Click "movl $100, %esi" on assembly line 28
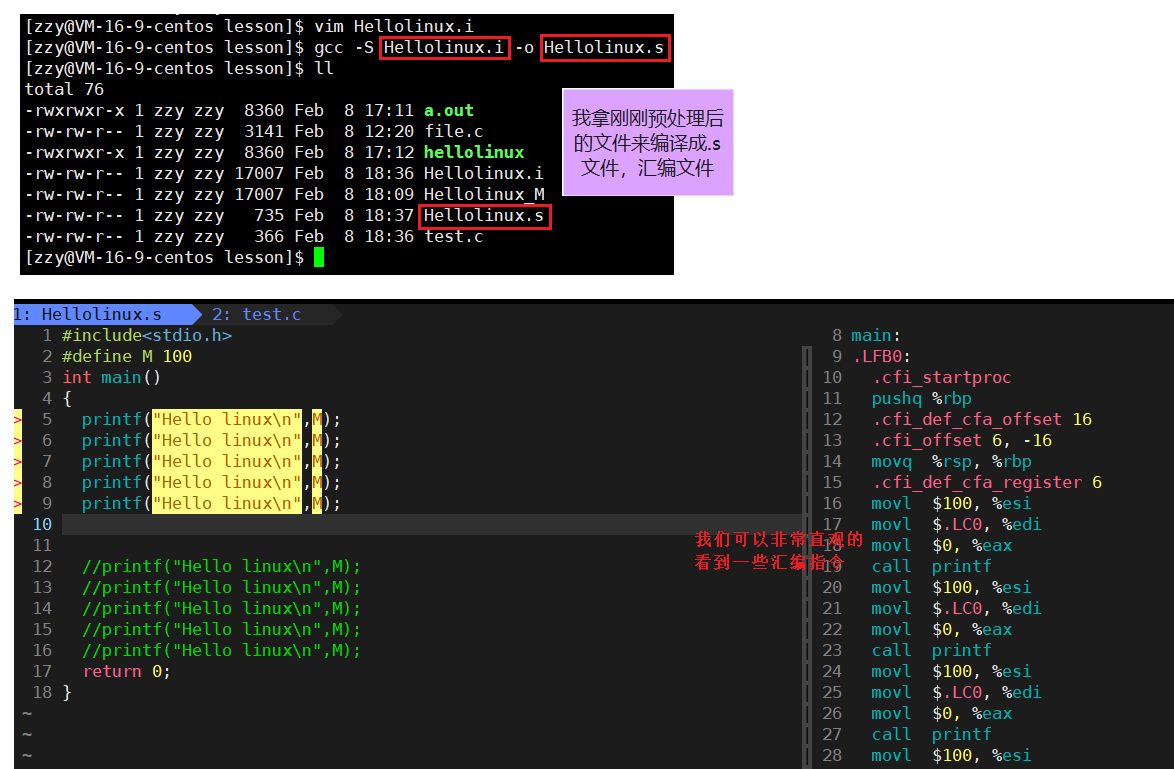Image resolution: width=1174 pixels, height=769 pixels. 951,755
